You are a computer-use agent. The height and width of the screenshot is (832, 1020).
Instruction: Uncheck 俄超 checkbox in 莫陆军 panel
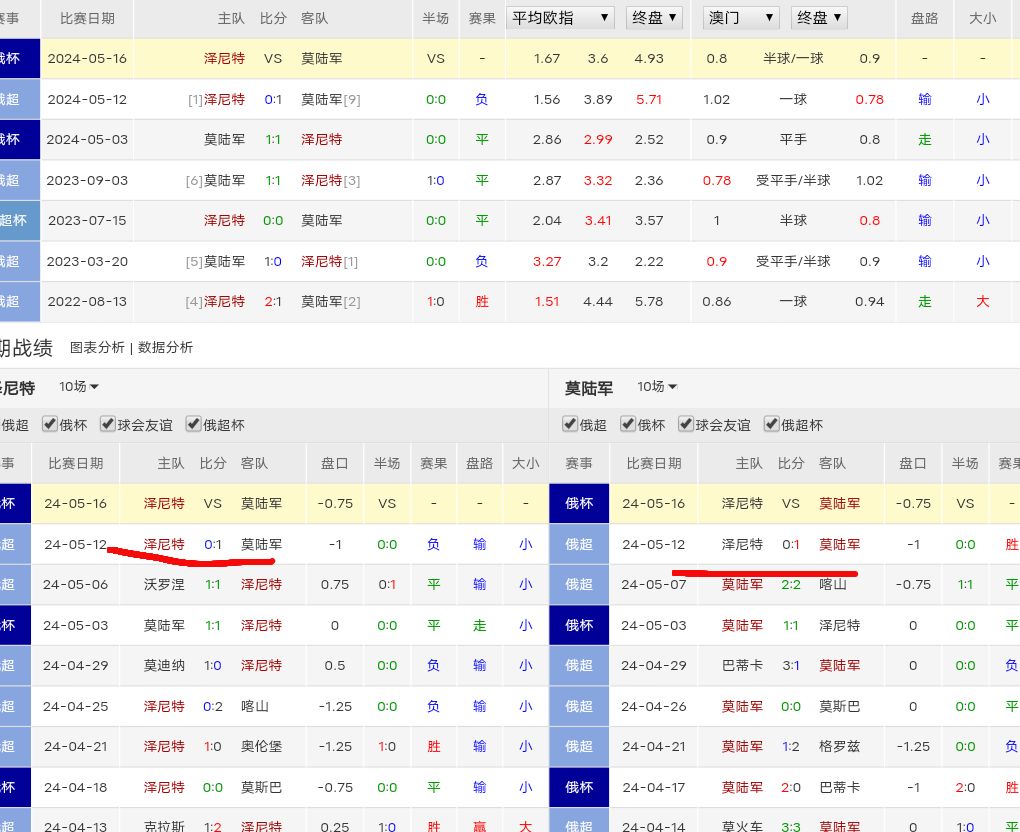[x=570, y=424]
